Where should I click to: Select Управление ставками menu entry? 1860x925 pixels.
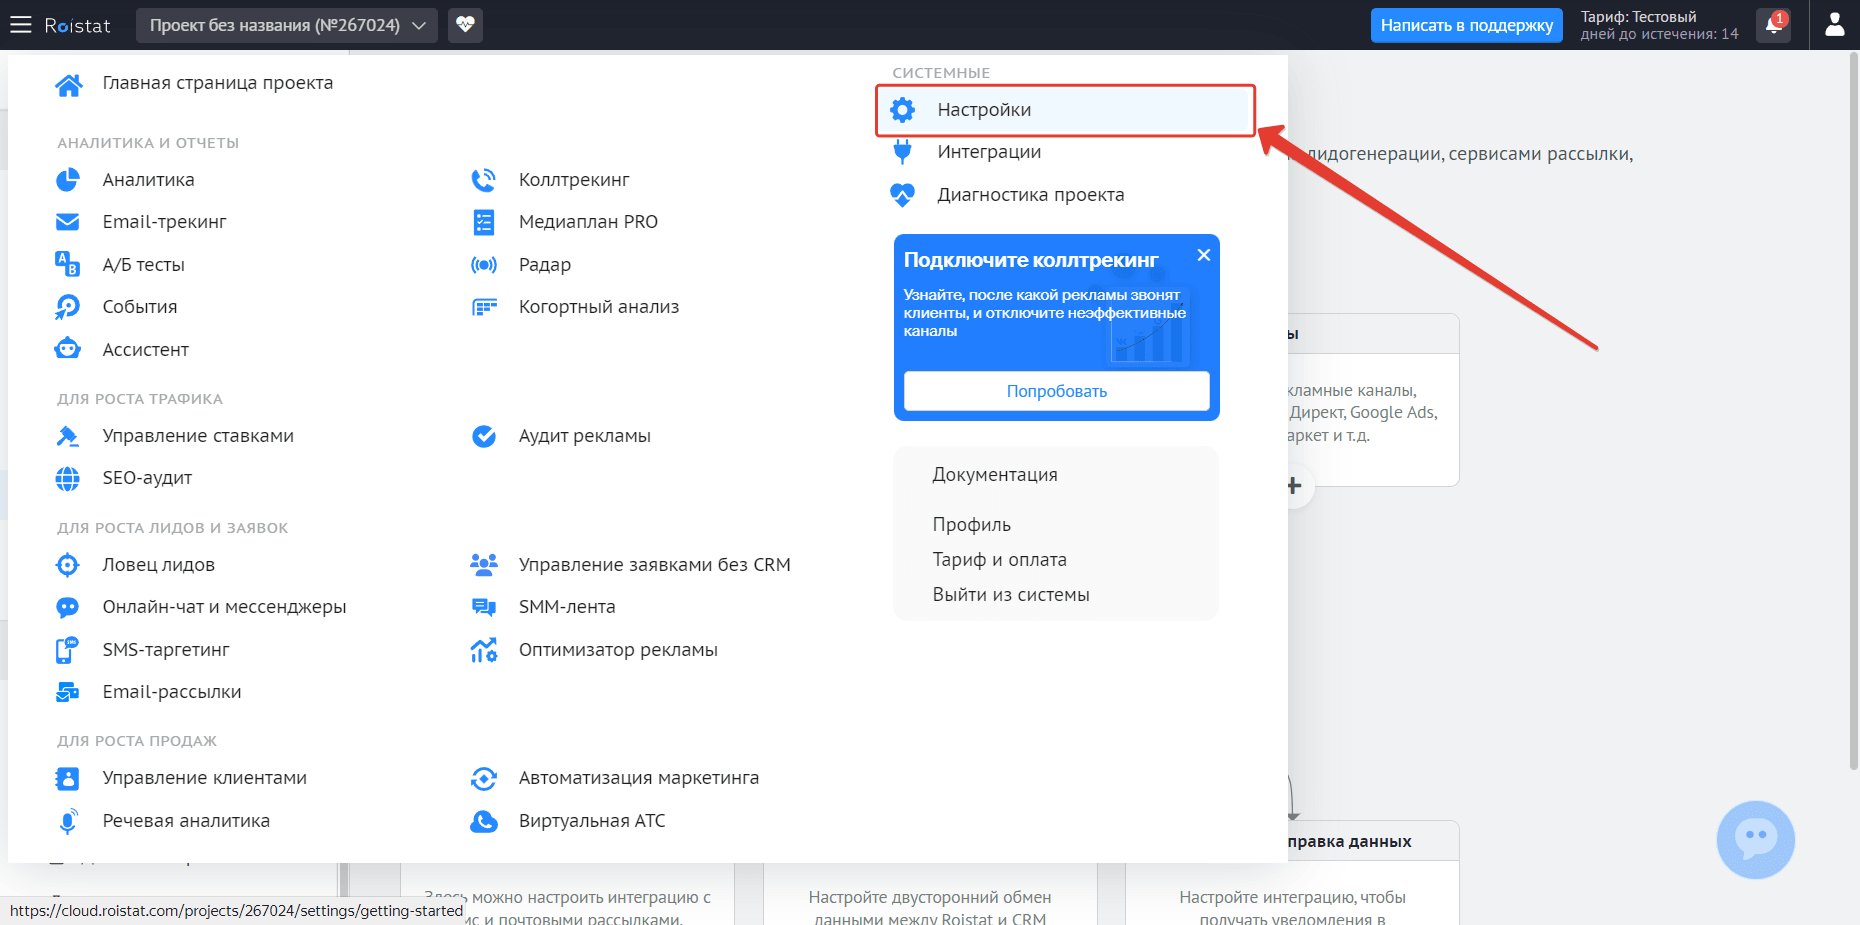tap(198, 436)
